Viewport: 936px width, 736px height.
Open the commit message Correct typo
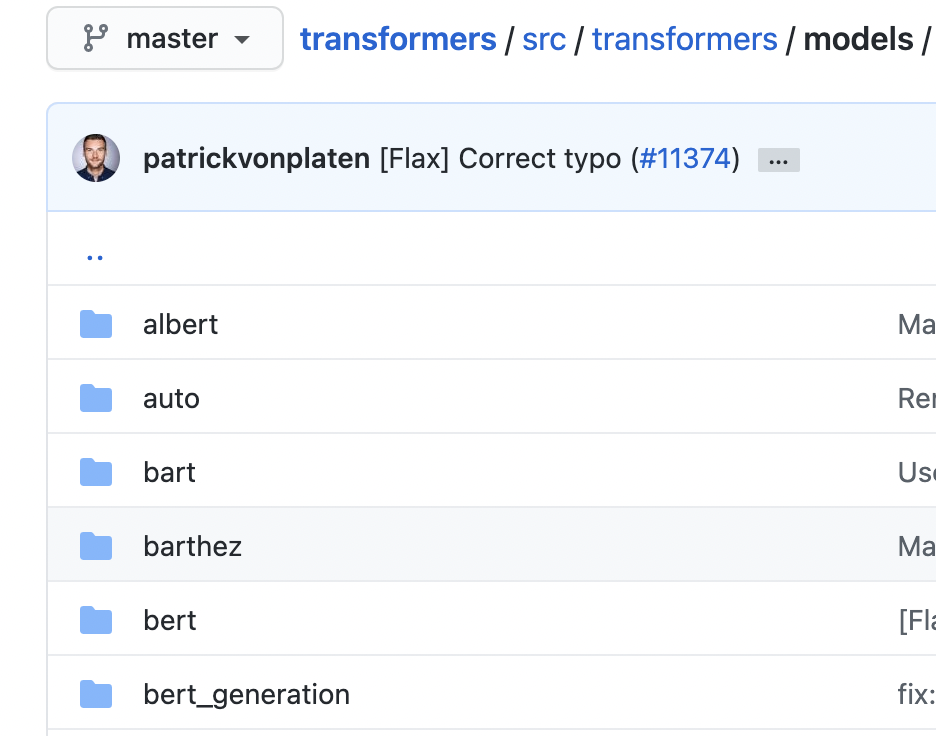click(x=500, y=159)
